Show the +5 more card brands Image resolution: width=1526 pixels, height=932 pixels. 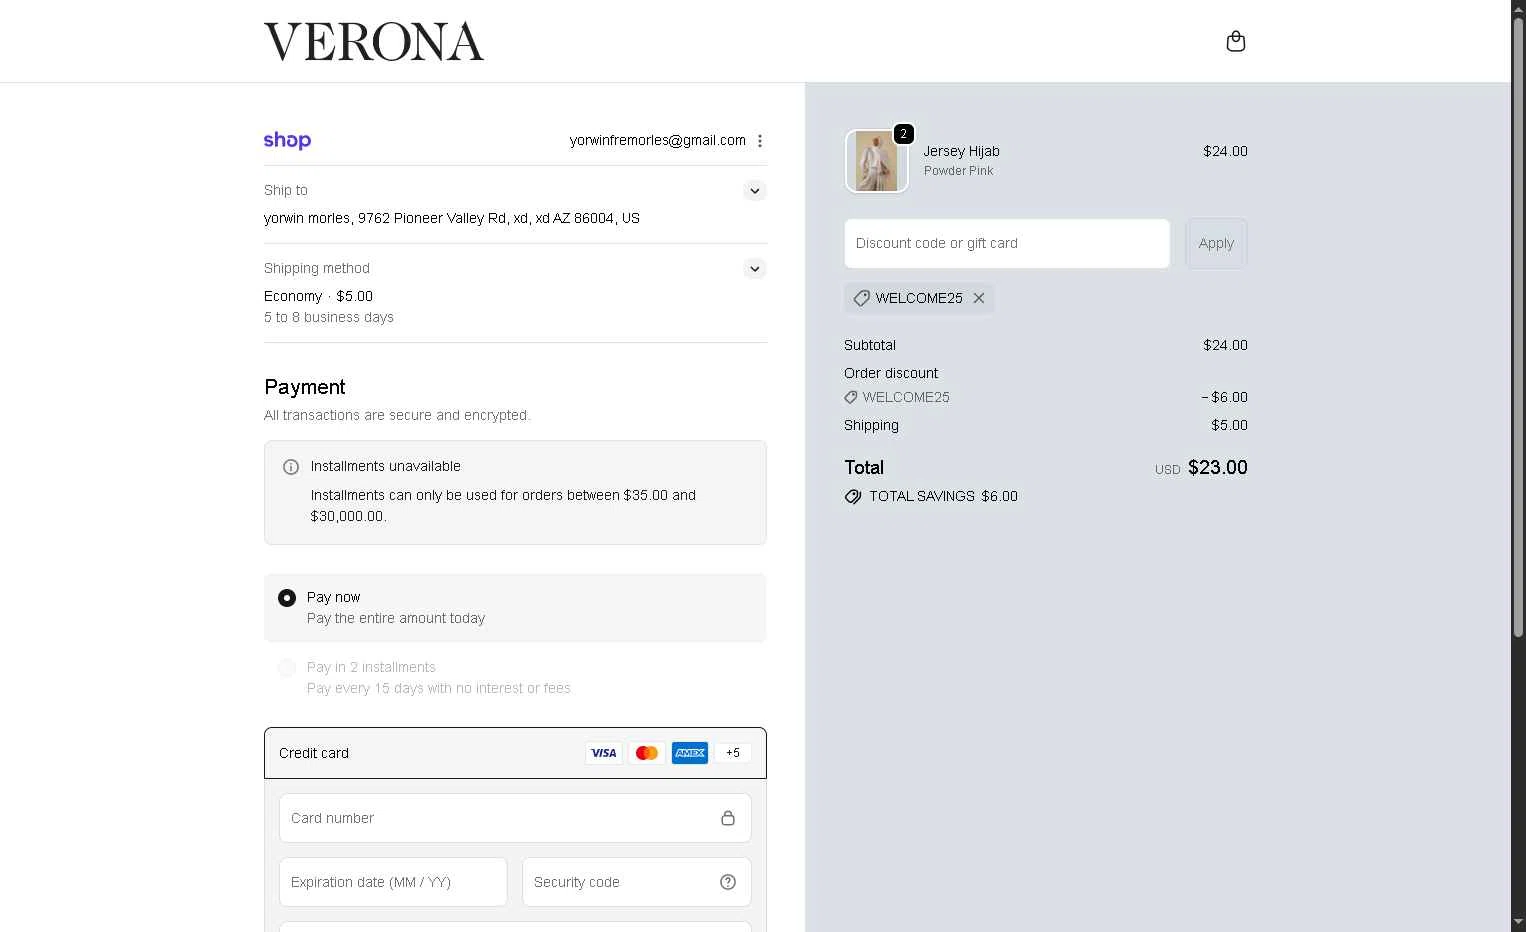click(x=733, y=753)
